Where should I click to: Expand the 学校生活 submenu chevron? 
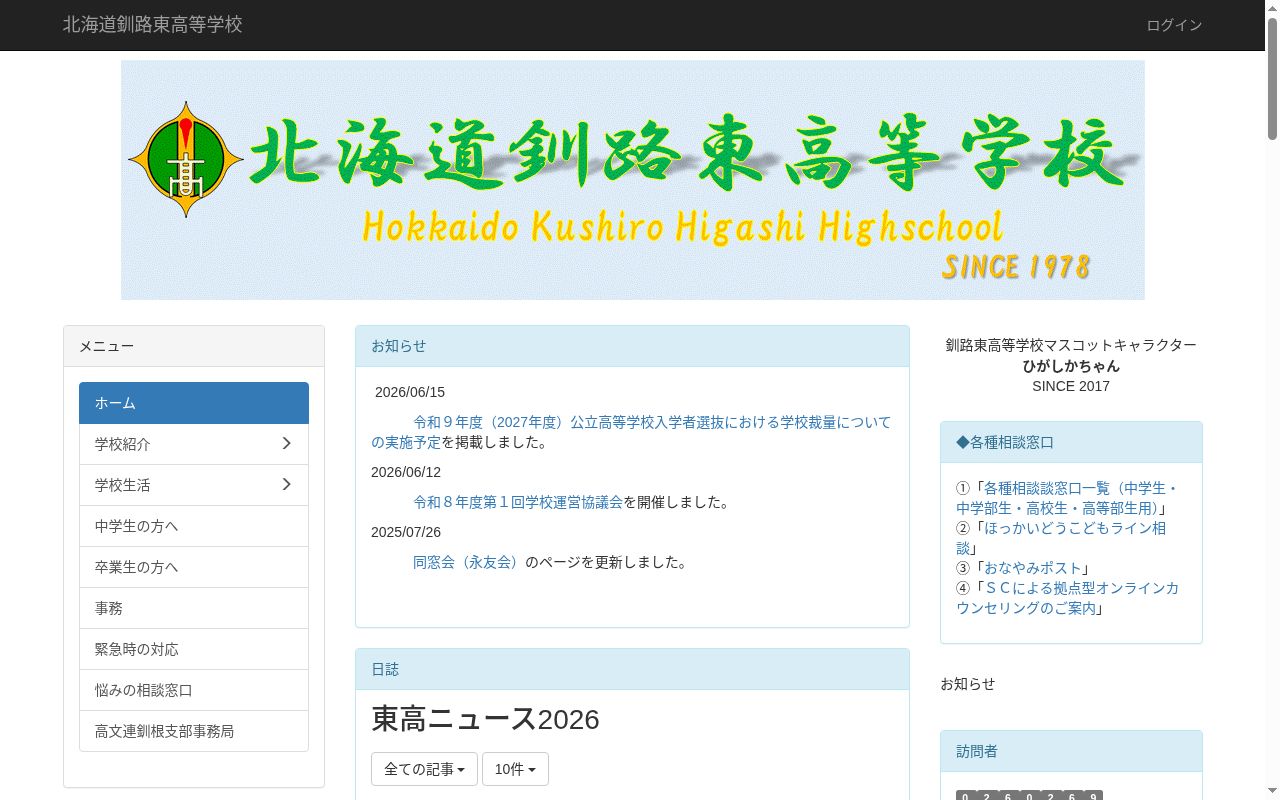(286, 484)
